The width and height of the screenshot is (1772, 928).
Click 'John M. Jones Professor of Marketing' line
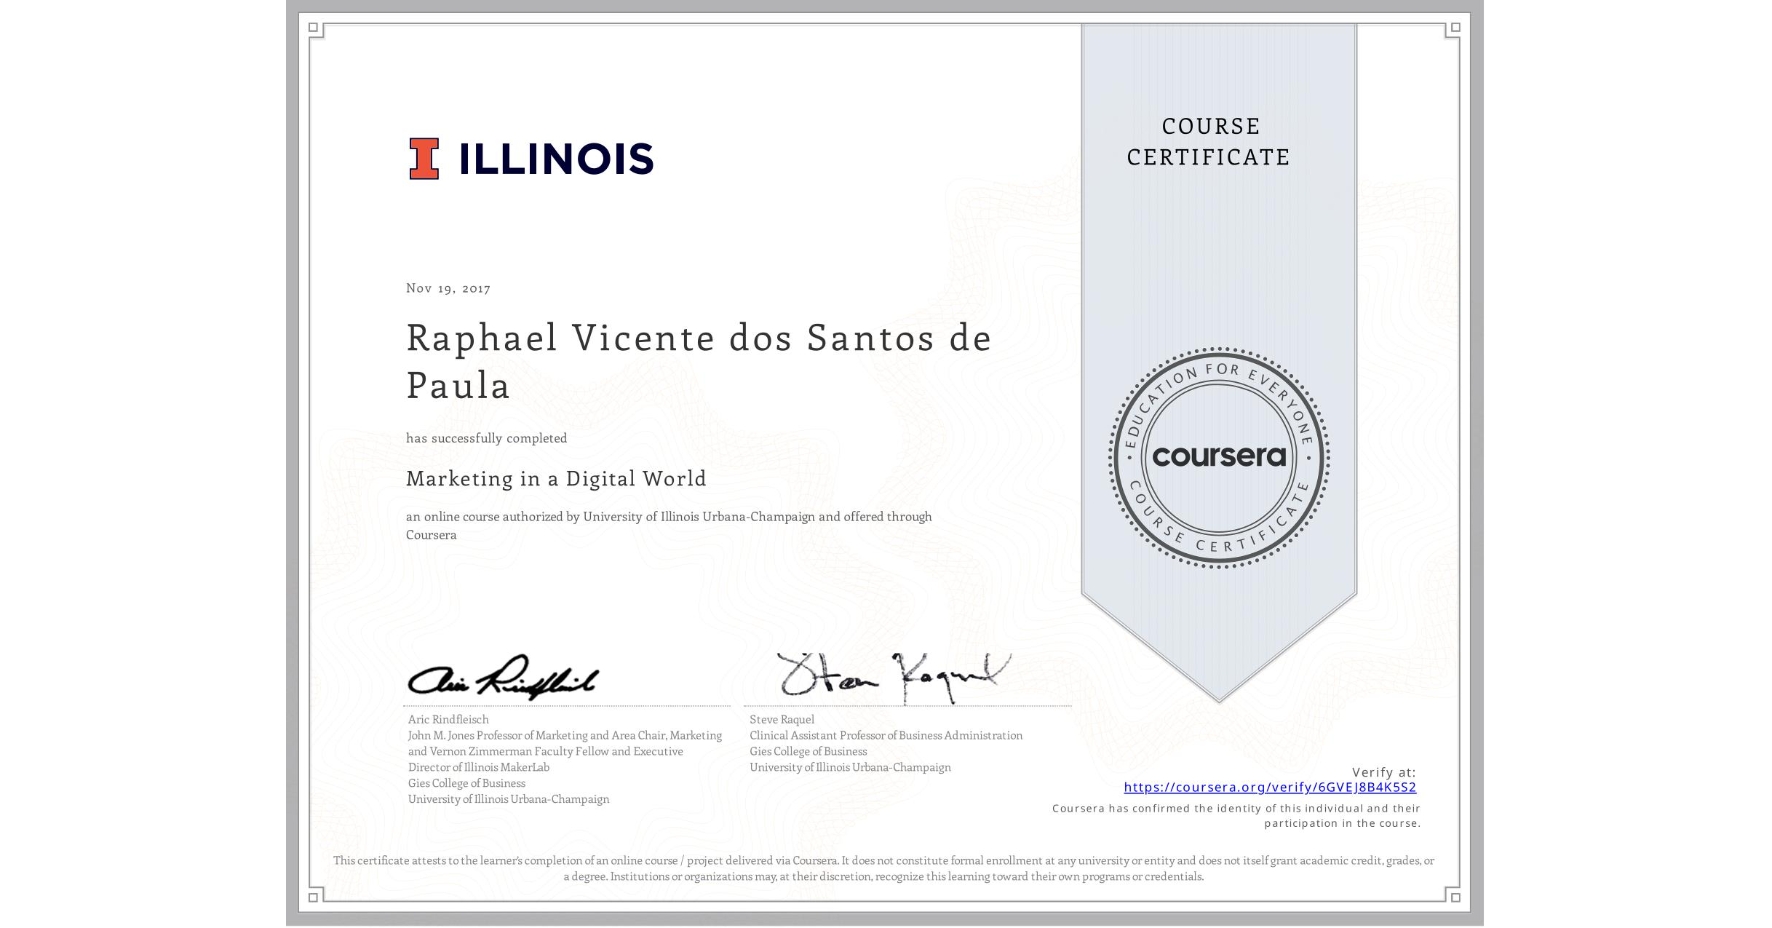[565, 735]
